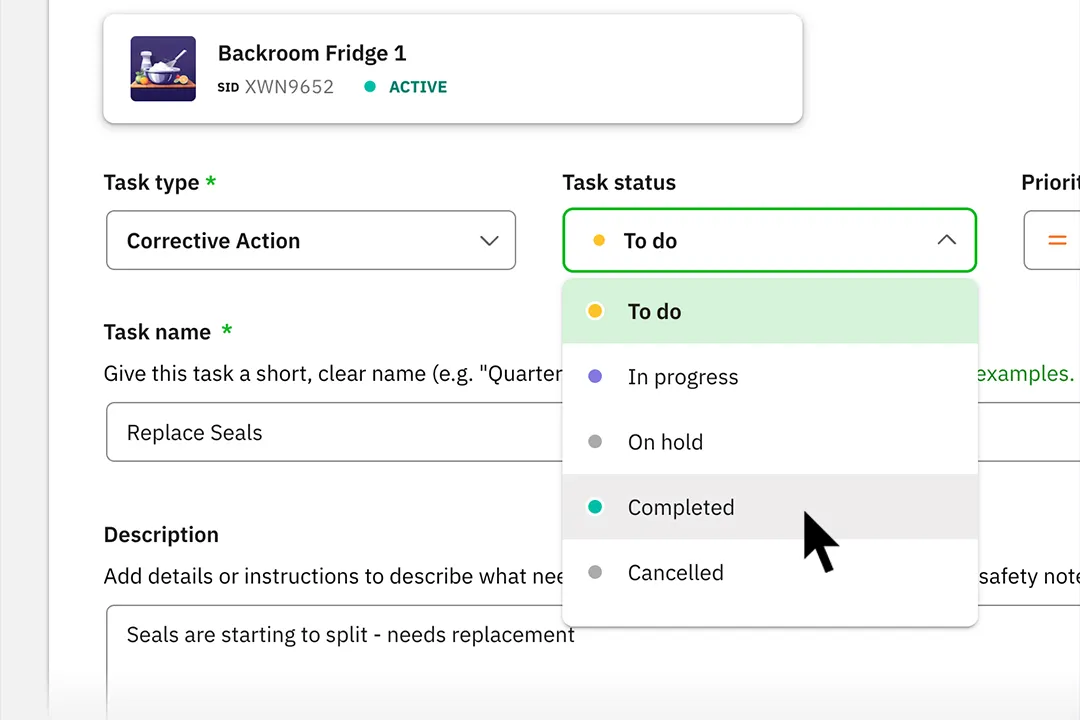Click the purple In progress status dot
Viewport: 1080px width, 720px height.
coord(595,376)
